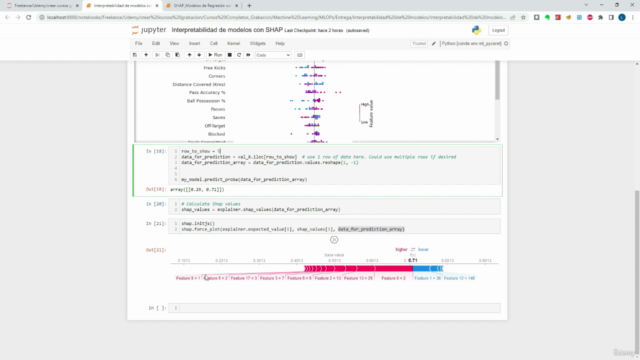
Task: Open the Chrome profile avatar
Action: pos(622,18)
